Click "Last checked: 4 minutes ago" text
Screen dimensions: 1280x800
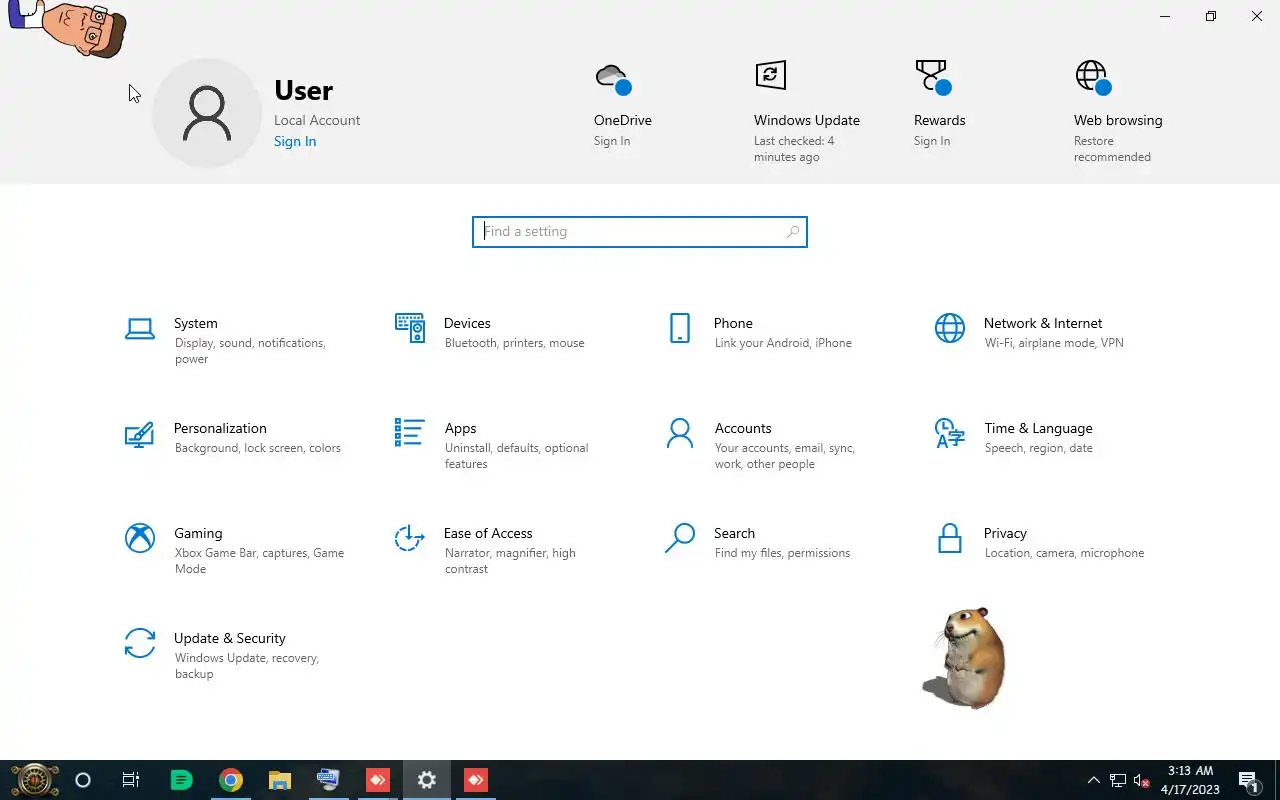(794, 149)
